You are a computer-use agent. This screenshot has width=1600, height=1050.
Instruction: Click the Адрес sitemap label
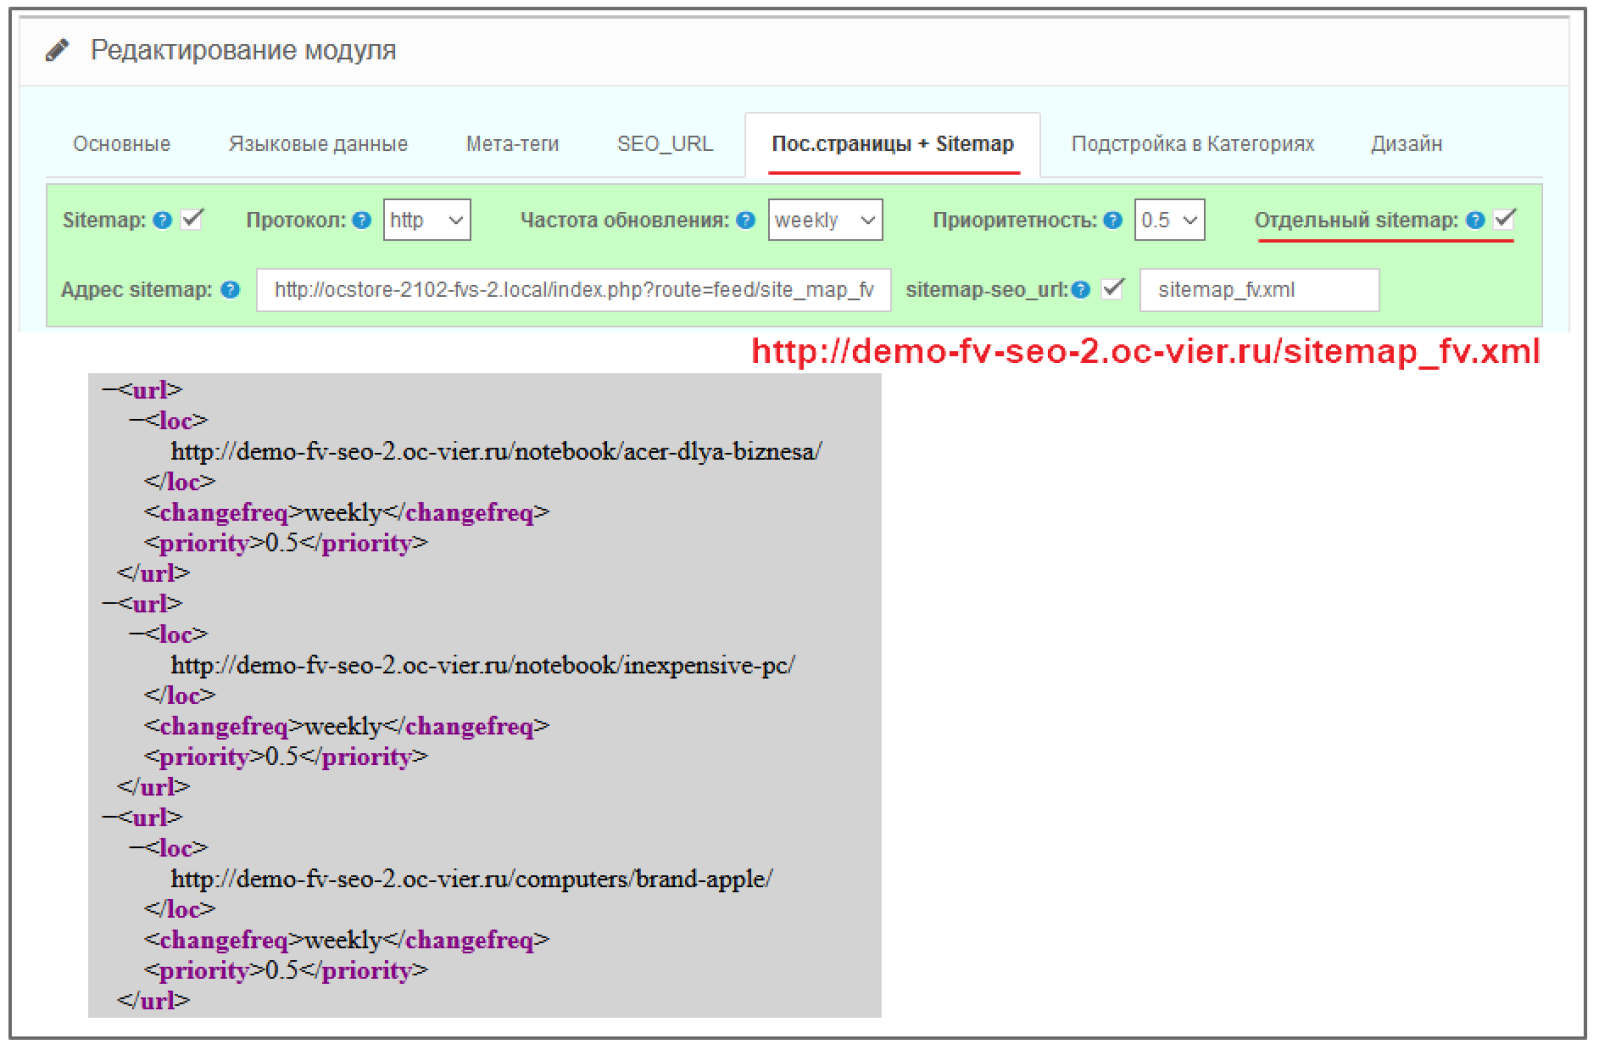(136, 290)
